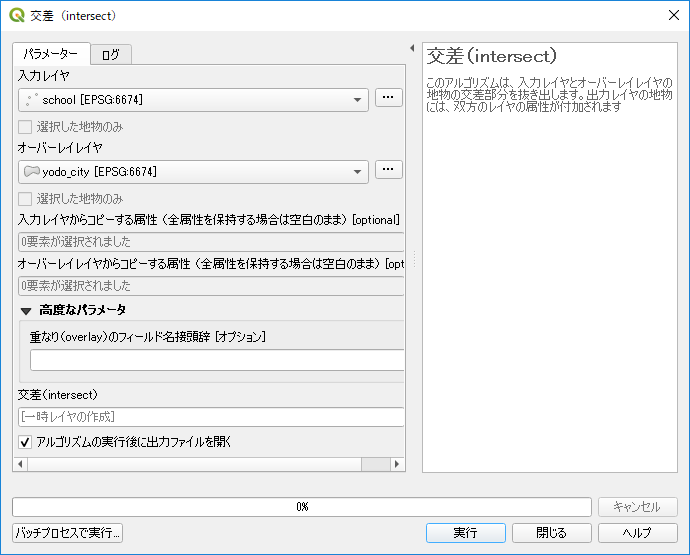Enable 選択した地物のみ under 入力レイヤ
The width and height of the screenshot is (690, 555).
(25, 127)
